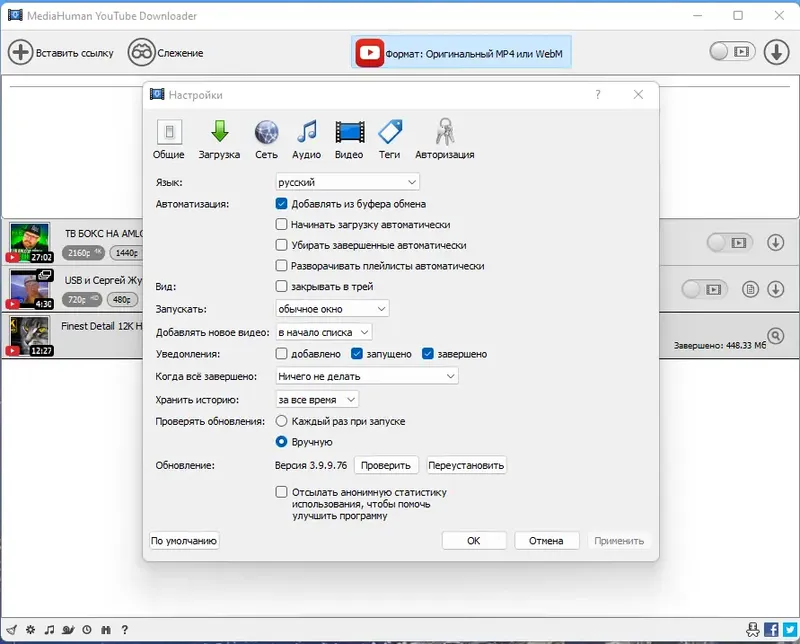Click По умолчанию defaults button

(x=184, y=540)
